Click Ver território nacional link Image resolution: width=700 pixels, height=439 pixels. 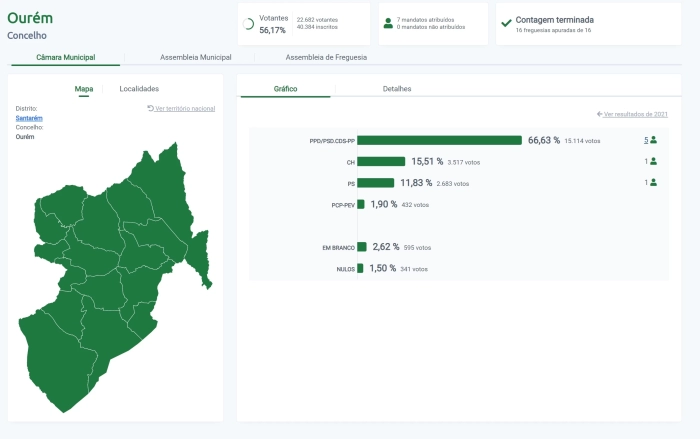[x=185, y=108]
